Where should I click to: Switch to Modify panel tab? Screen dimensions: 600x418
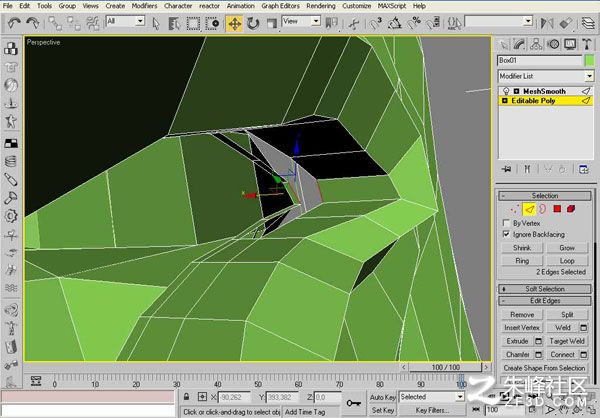(x=519, y=45)
